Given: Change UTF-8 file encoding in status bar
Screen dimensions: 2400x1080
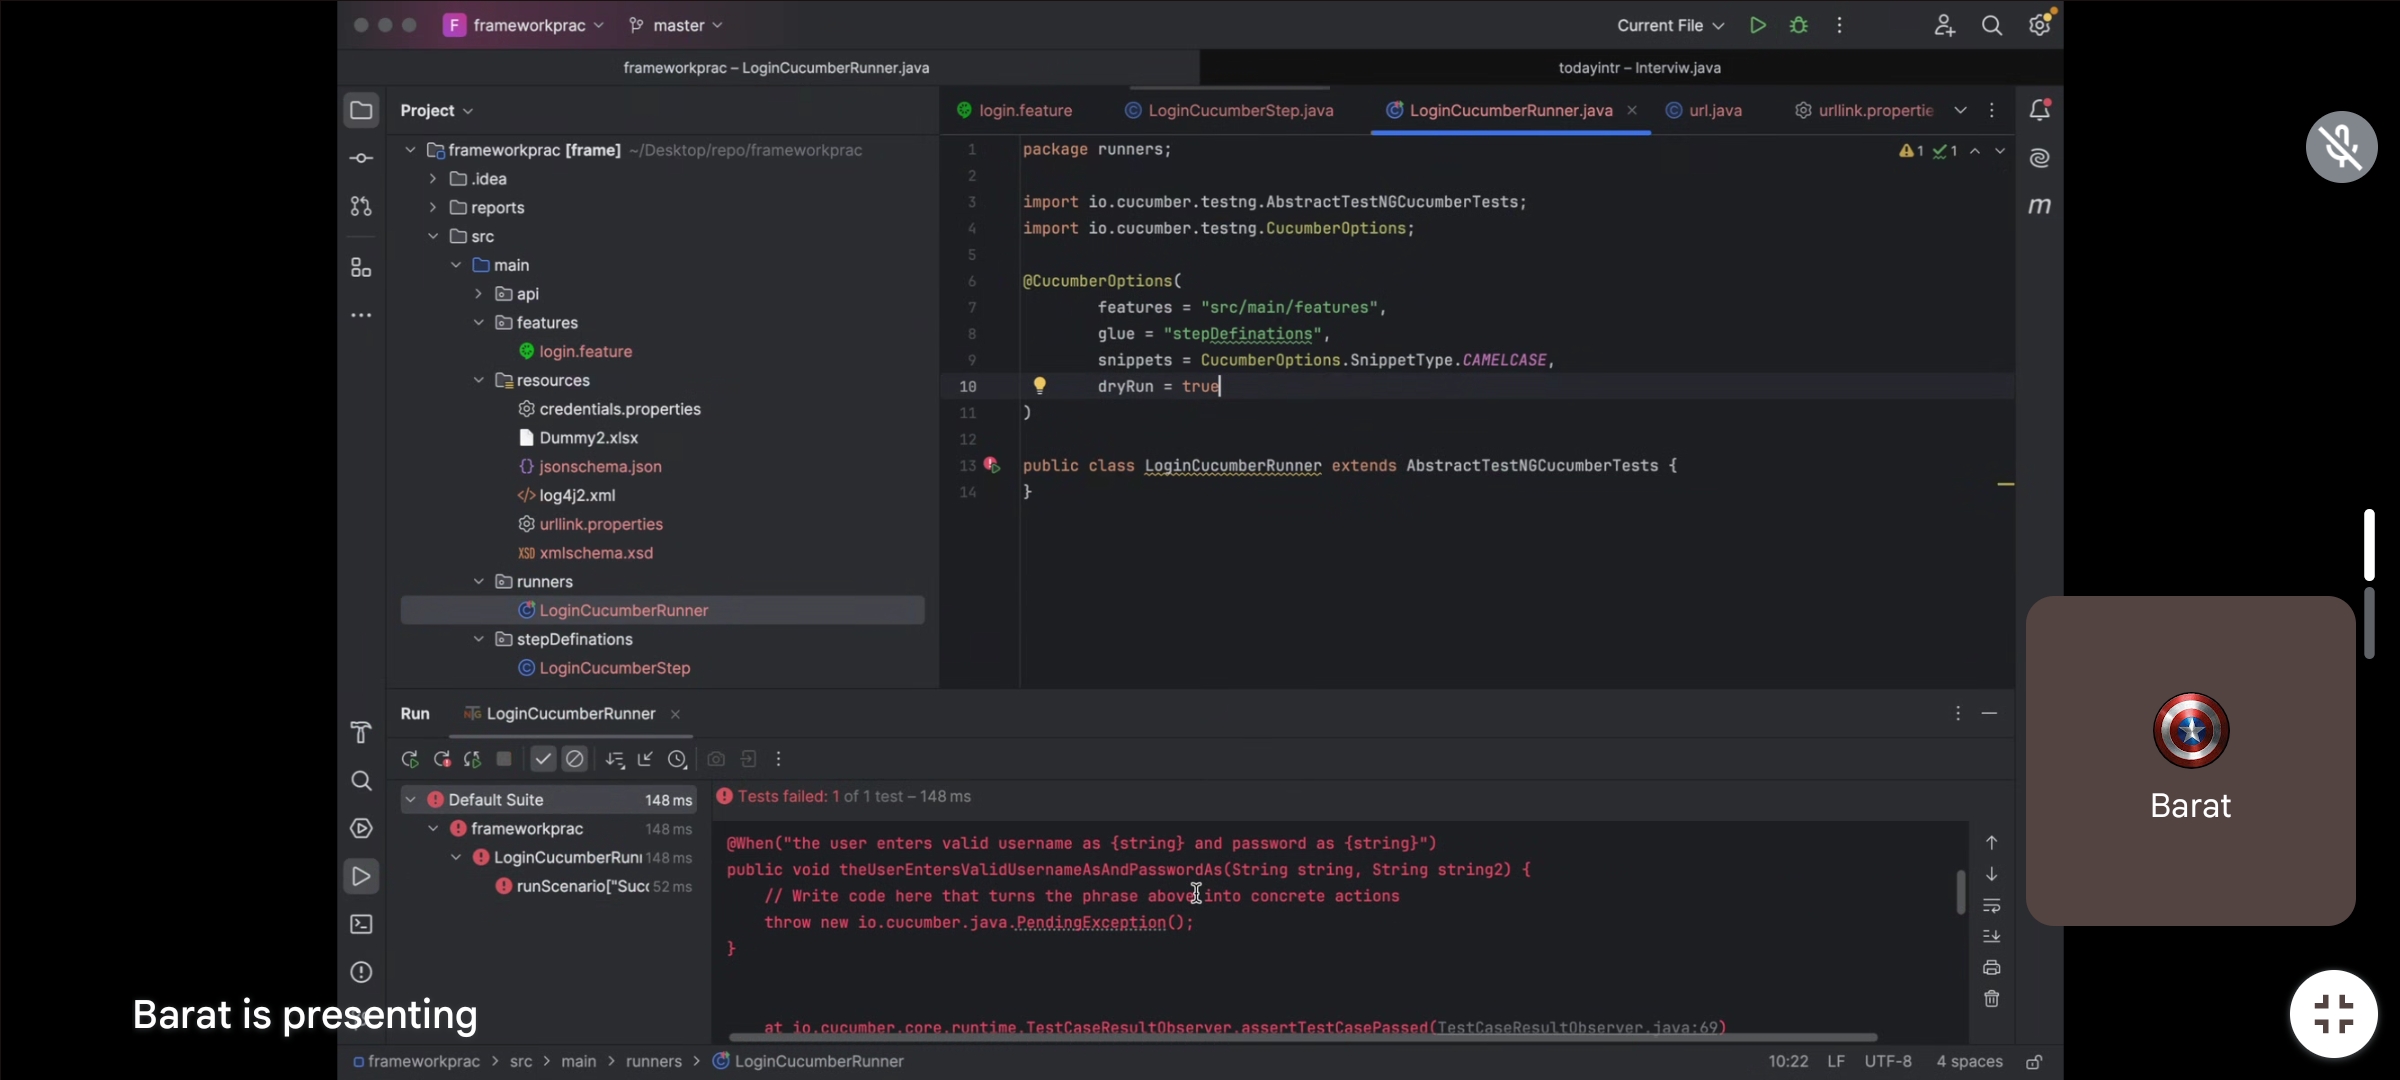Looking at the screenshot, I should [x=1888, y=1061].
